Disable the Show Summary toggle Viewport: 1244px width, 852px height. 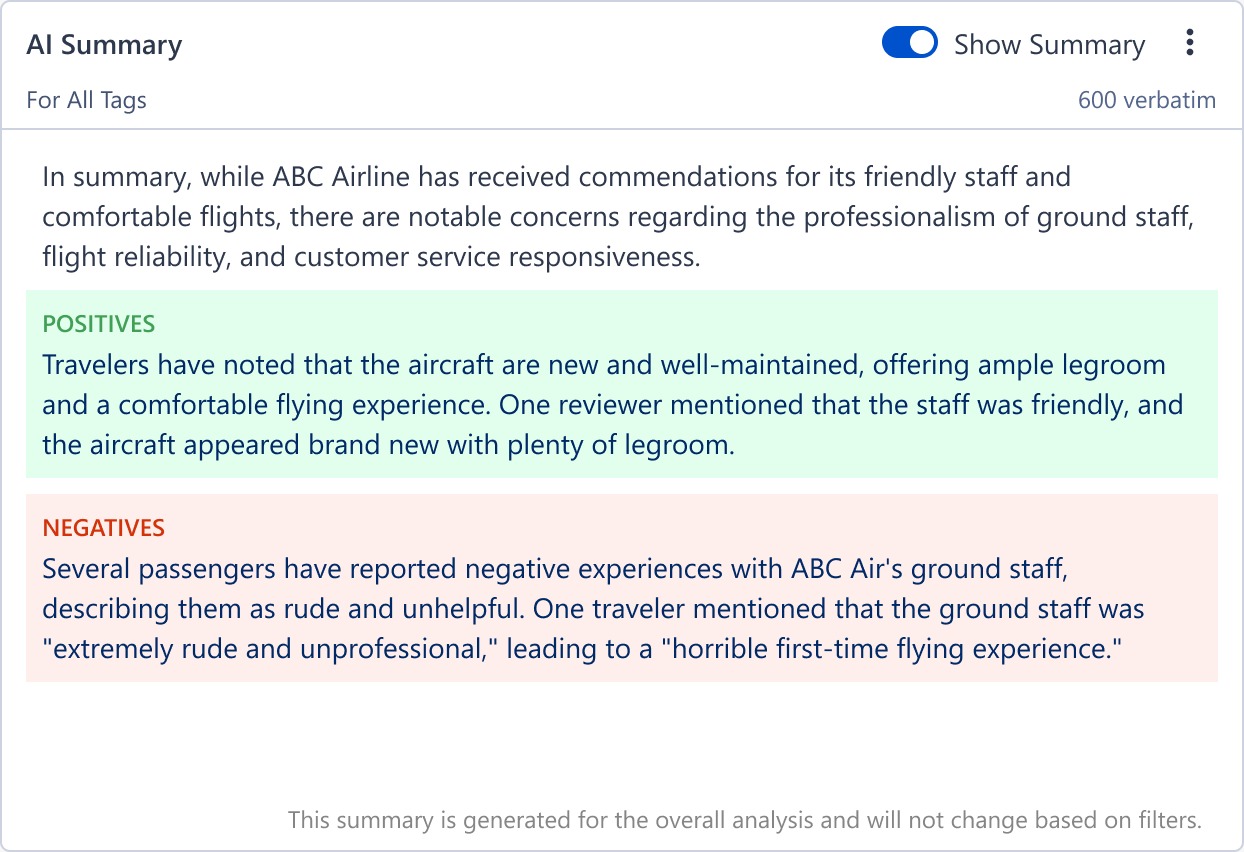[x=909, y=42]
